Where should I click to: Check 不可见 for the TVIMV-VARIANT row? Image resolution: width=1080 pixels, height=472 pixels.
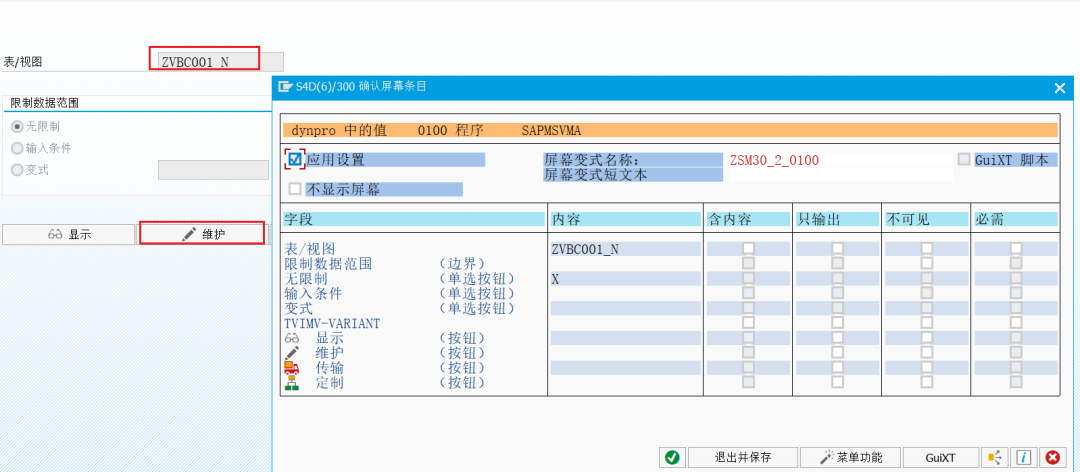click(x=927, y=322)
